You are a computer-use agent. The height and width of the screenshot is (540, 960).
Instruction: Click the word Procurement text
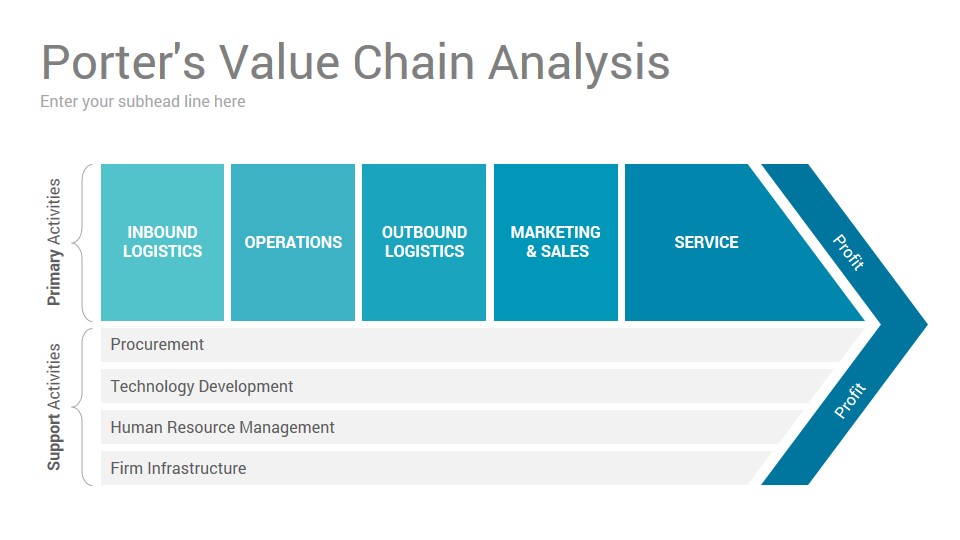click(157, 344)
